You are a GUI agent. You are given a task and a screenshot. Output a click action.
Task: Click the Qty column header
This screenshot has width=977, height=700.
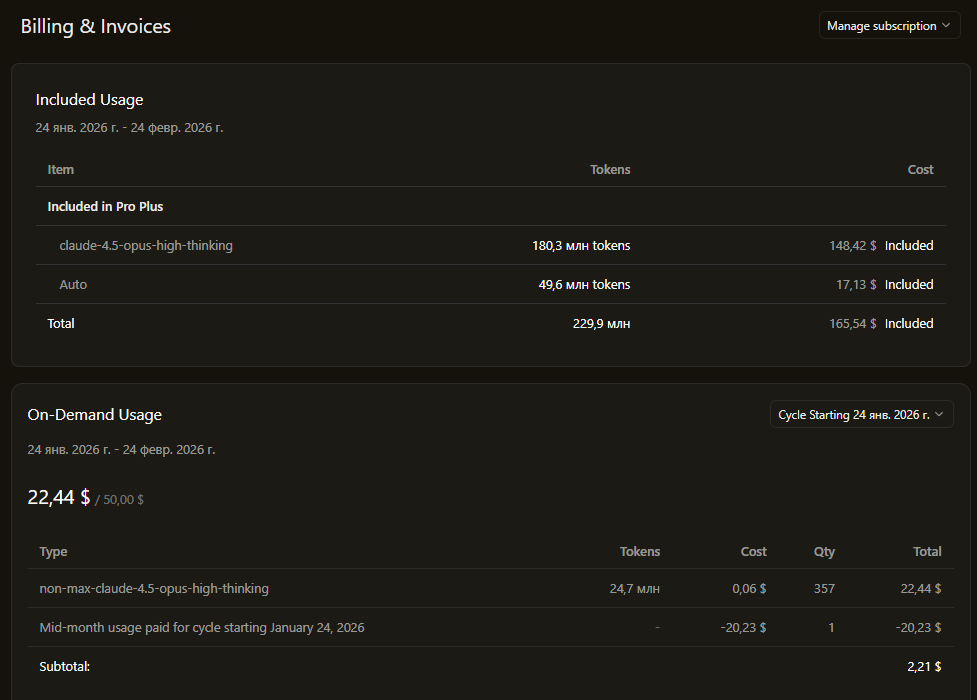pyautogui.click(x=823, y=552)
